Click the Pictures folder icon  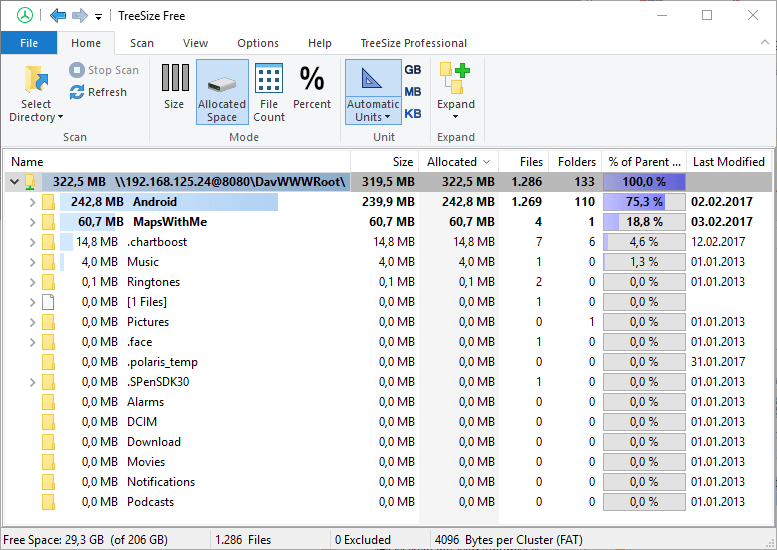coord(48,322)
